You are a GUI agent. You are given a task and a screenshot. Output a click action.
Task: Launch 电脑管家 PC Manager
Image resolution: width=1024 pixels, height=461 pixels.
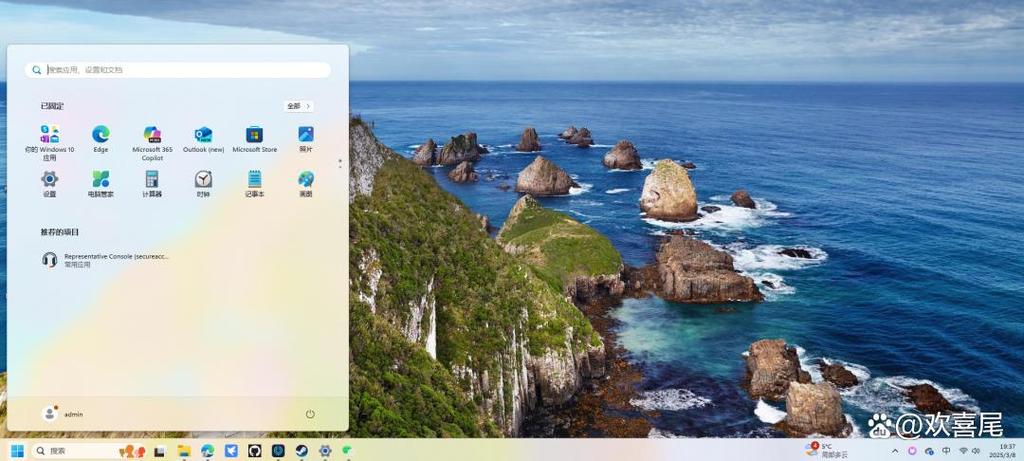click(x=101, y=184)
